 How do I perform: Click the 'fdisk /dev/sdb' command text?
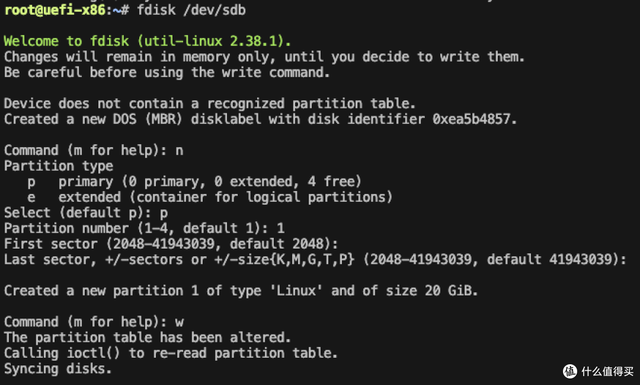coord(191,10)
